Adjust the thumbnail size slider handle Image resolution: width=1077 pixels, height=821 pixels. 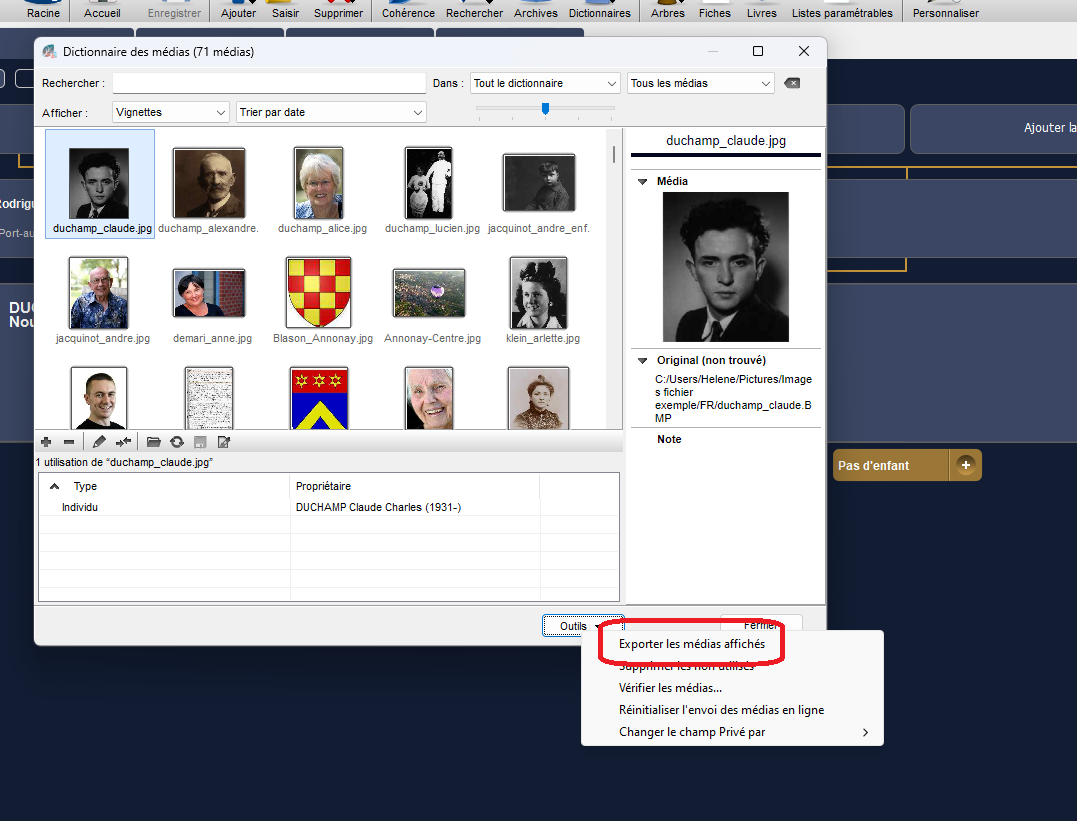pos(545,108)
